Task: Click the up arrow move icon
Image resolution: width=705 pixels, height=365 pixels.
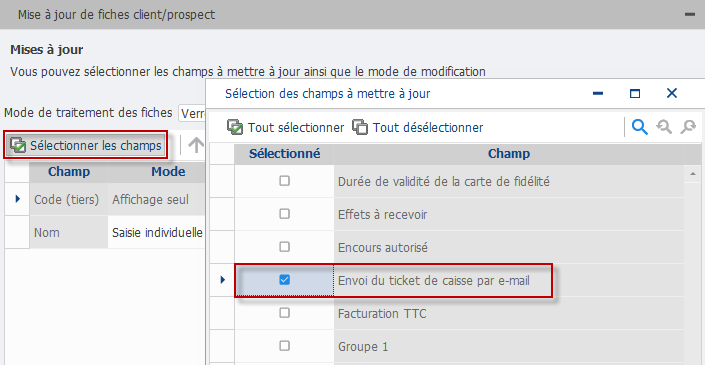Action: tap(196, 146)
